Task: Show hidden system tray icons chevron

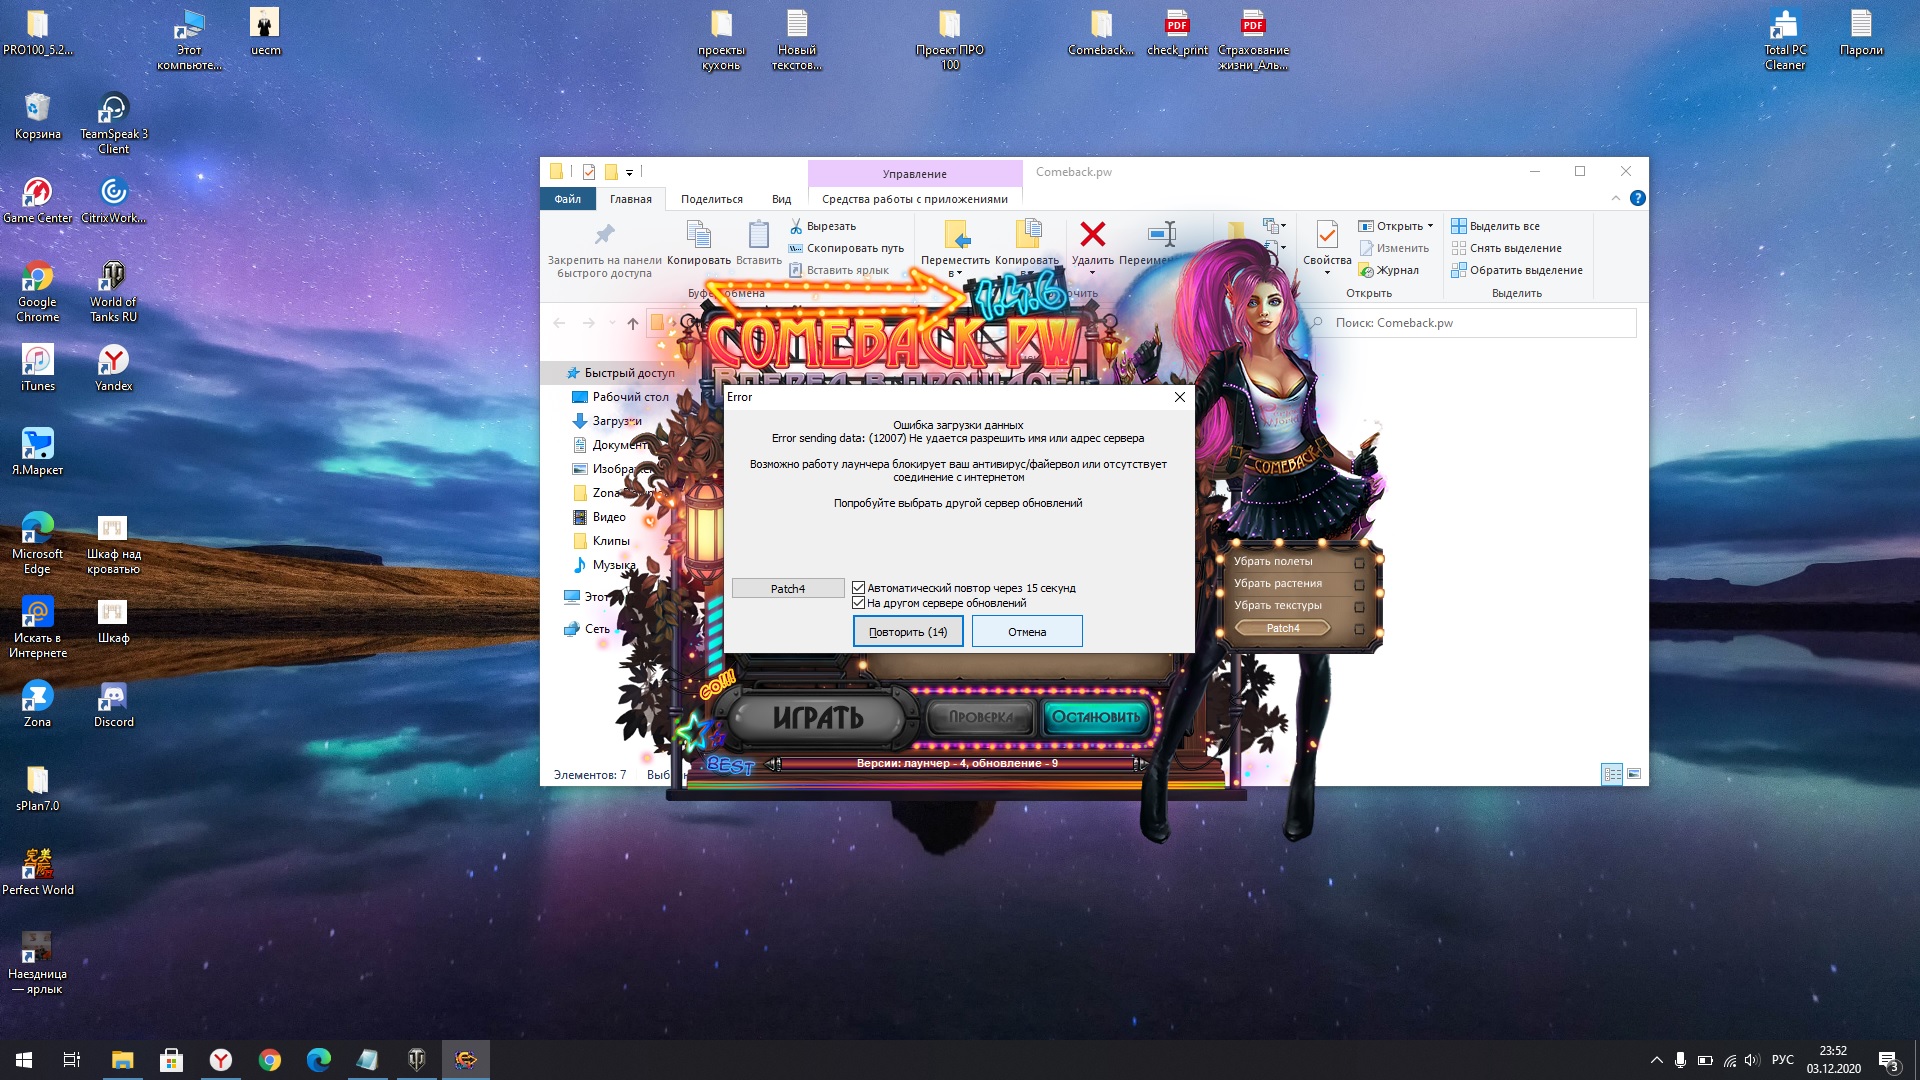Action: click(1656, 1059)
